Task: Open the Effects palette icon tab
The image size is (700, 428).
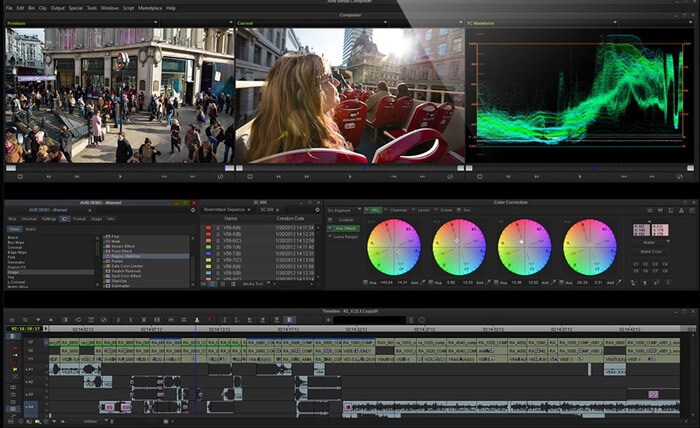Action: click(x=65, y=219)
